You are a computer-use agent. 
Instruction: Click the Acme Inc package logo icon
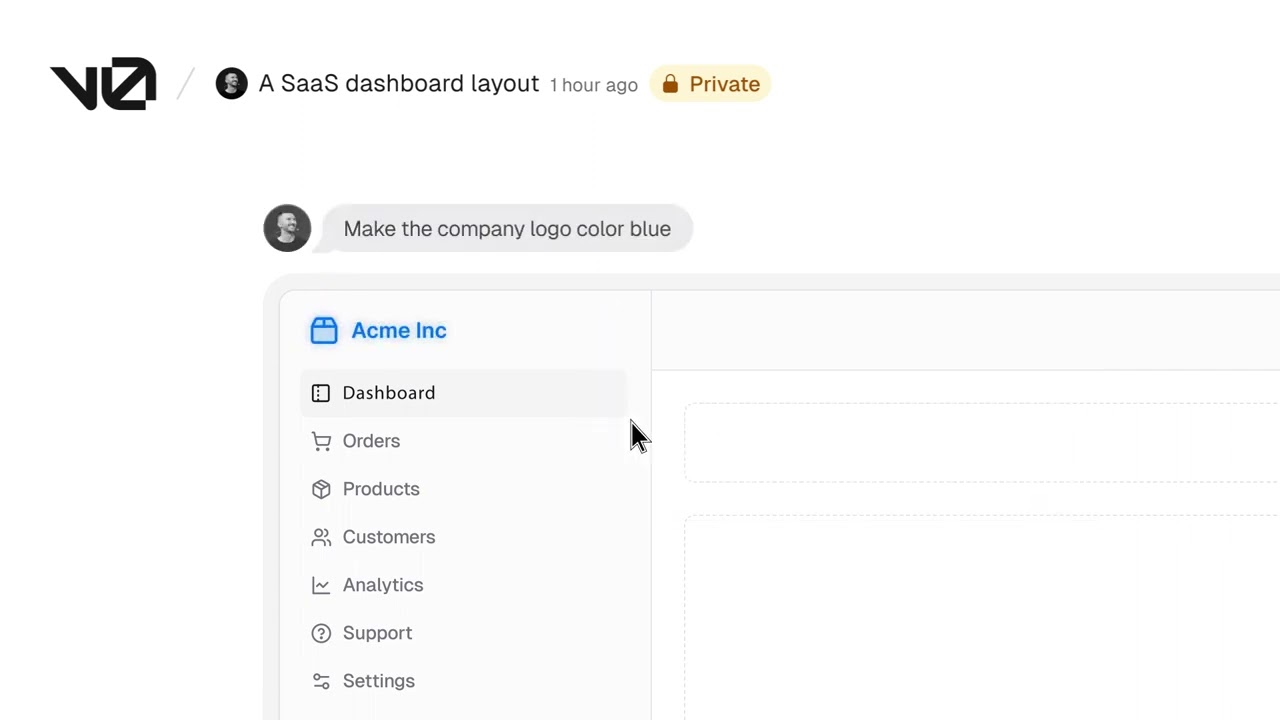(324, 331)
